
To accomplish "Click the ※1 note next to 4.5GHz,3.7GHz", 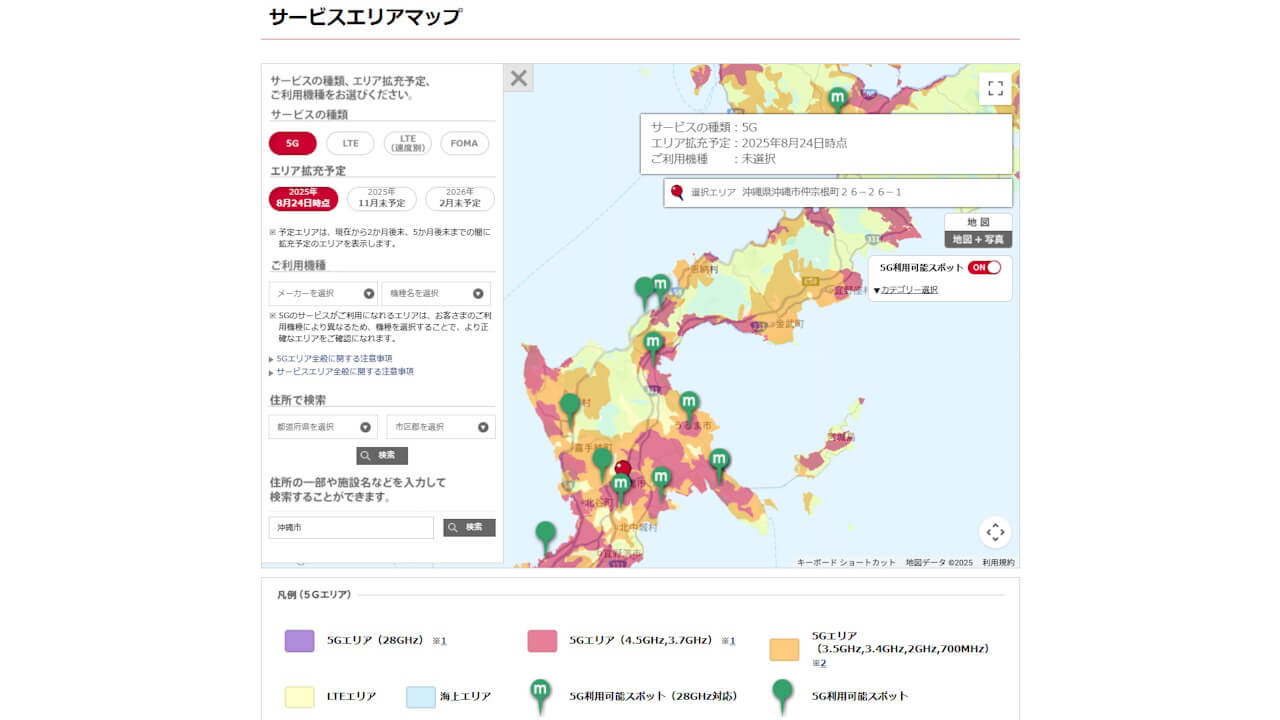I will coord(728,641).
